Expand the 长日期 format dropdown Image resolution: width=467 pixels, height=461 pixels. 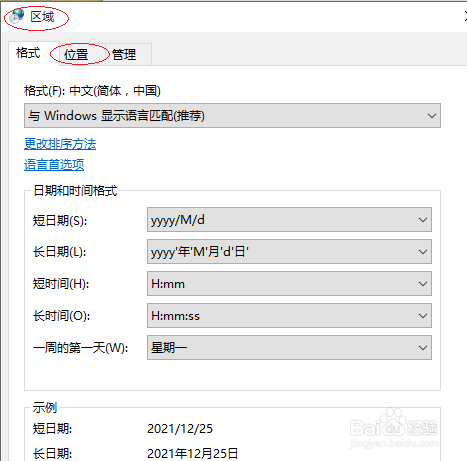click(289, 252)
